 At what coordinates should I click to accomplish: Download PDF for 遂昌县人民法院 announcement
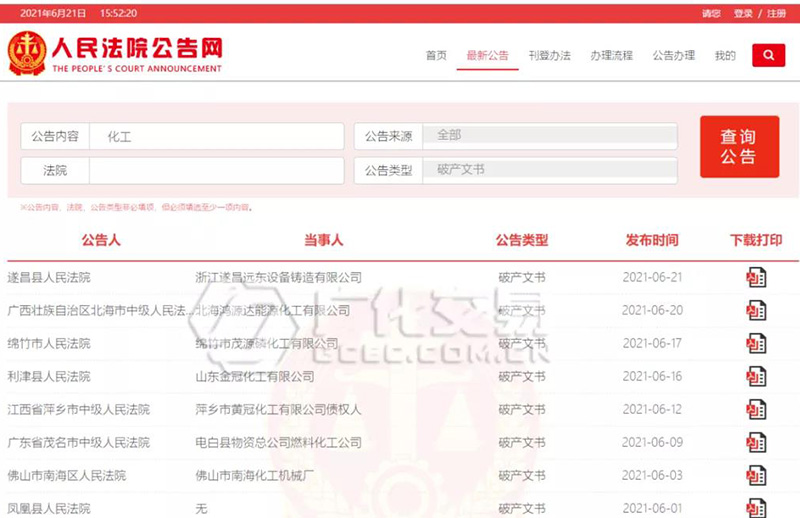coord(756,278)
